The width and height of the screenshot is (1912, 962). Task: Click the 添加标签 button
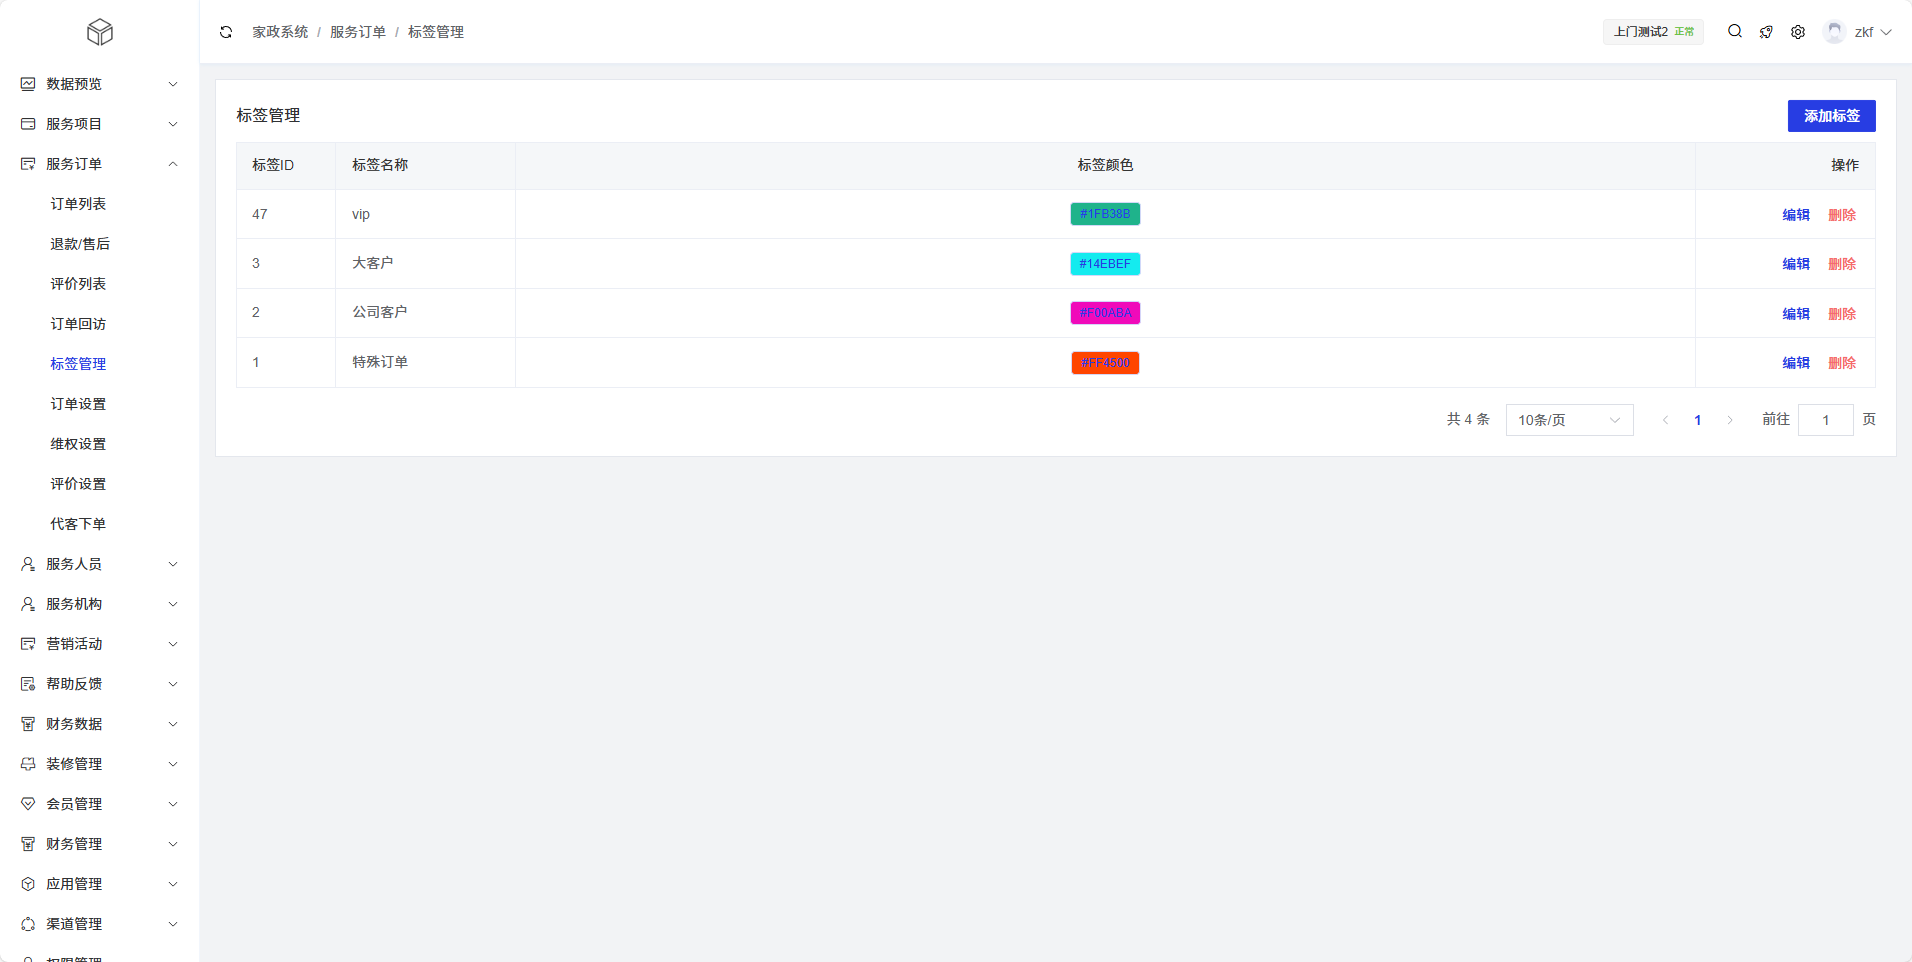[x=1831, y=116]
